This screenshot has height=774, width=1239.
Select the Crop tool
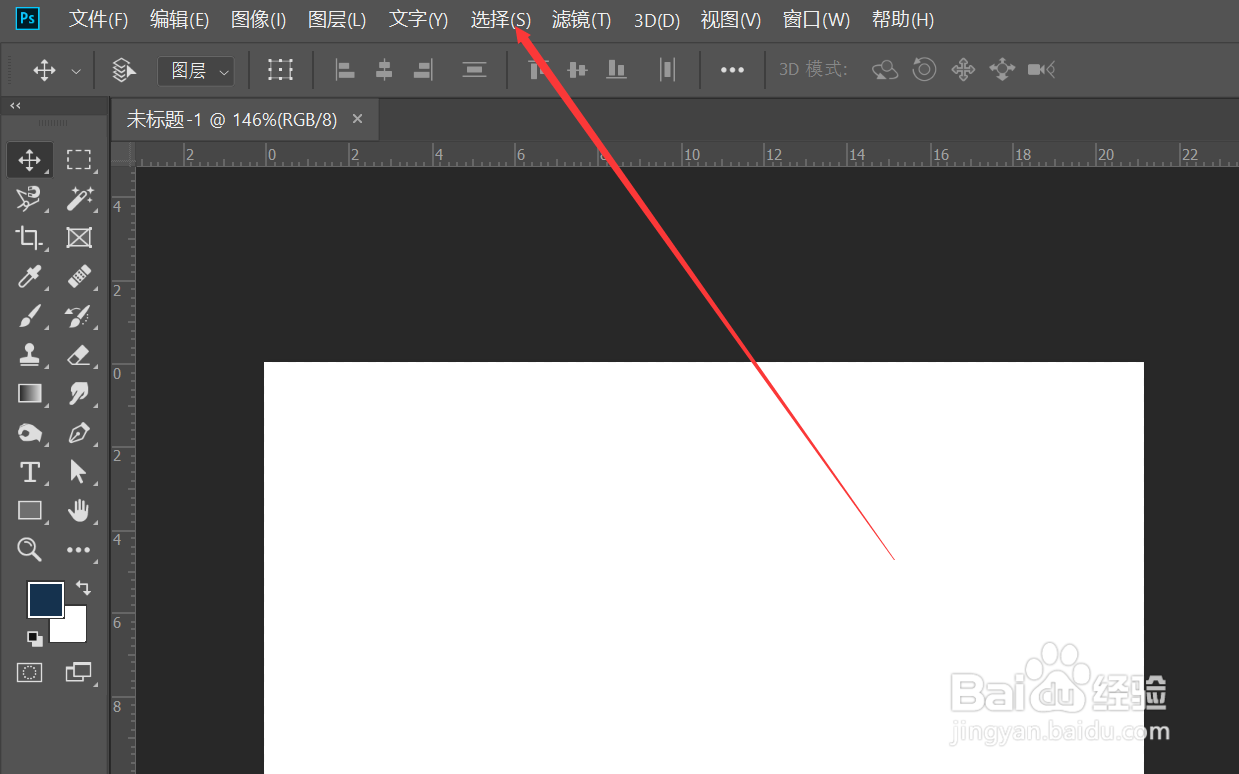coord(30,237)
